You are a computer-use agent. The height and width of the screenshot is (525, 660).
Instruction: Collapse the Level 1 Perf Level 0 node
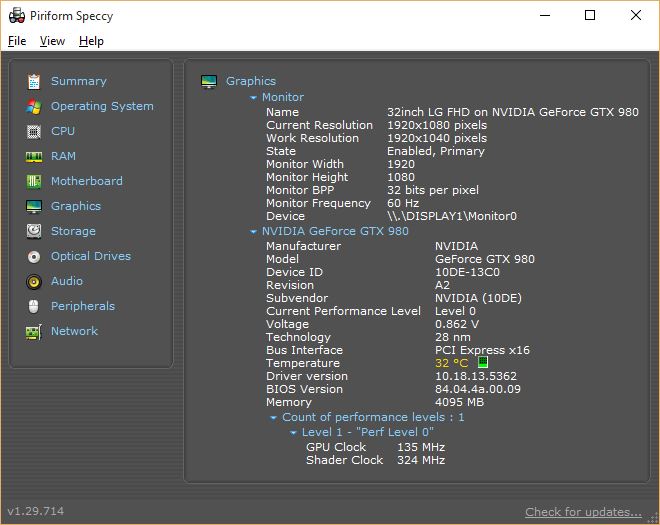click(293, 433)
